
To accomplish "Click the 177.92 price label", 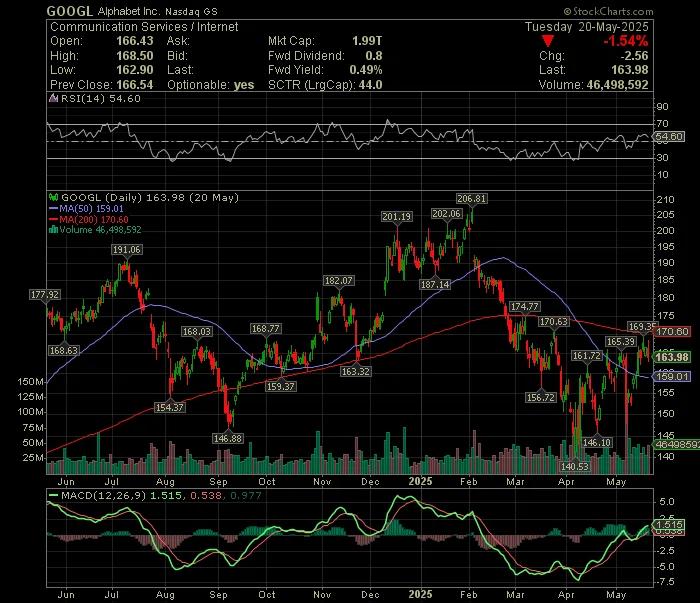I will pyautogui.click(x=45, y=295).
